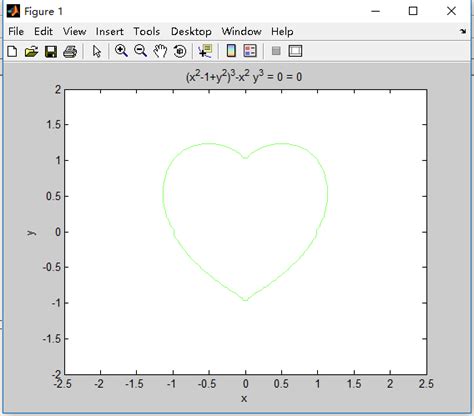474x416 pixels.
Task: Insert a colorbar from the toolbar
Action: (x=231, y=51)
